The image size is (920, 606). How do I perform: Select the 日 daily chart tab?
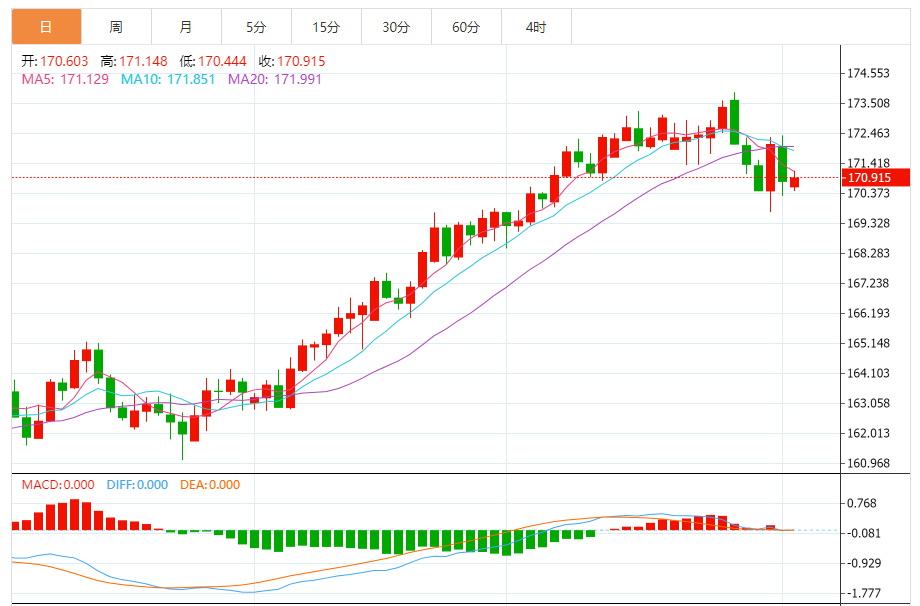(x=46, y=27)
